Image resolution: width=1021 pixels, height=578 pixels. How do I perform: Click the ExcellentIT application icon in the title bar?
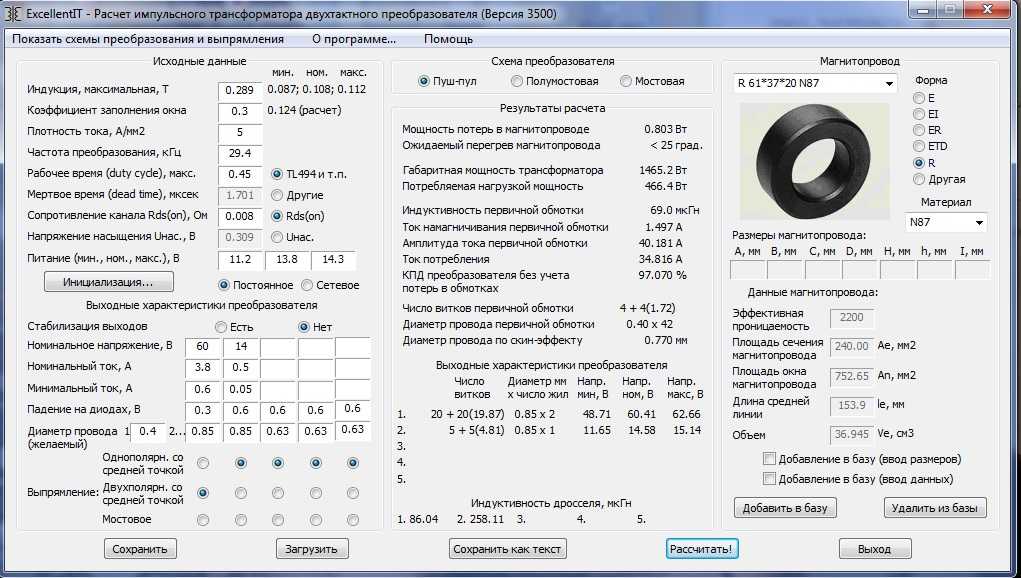[13, 13]
